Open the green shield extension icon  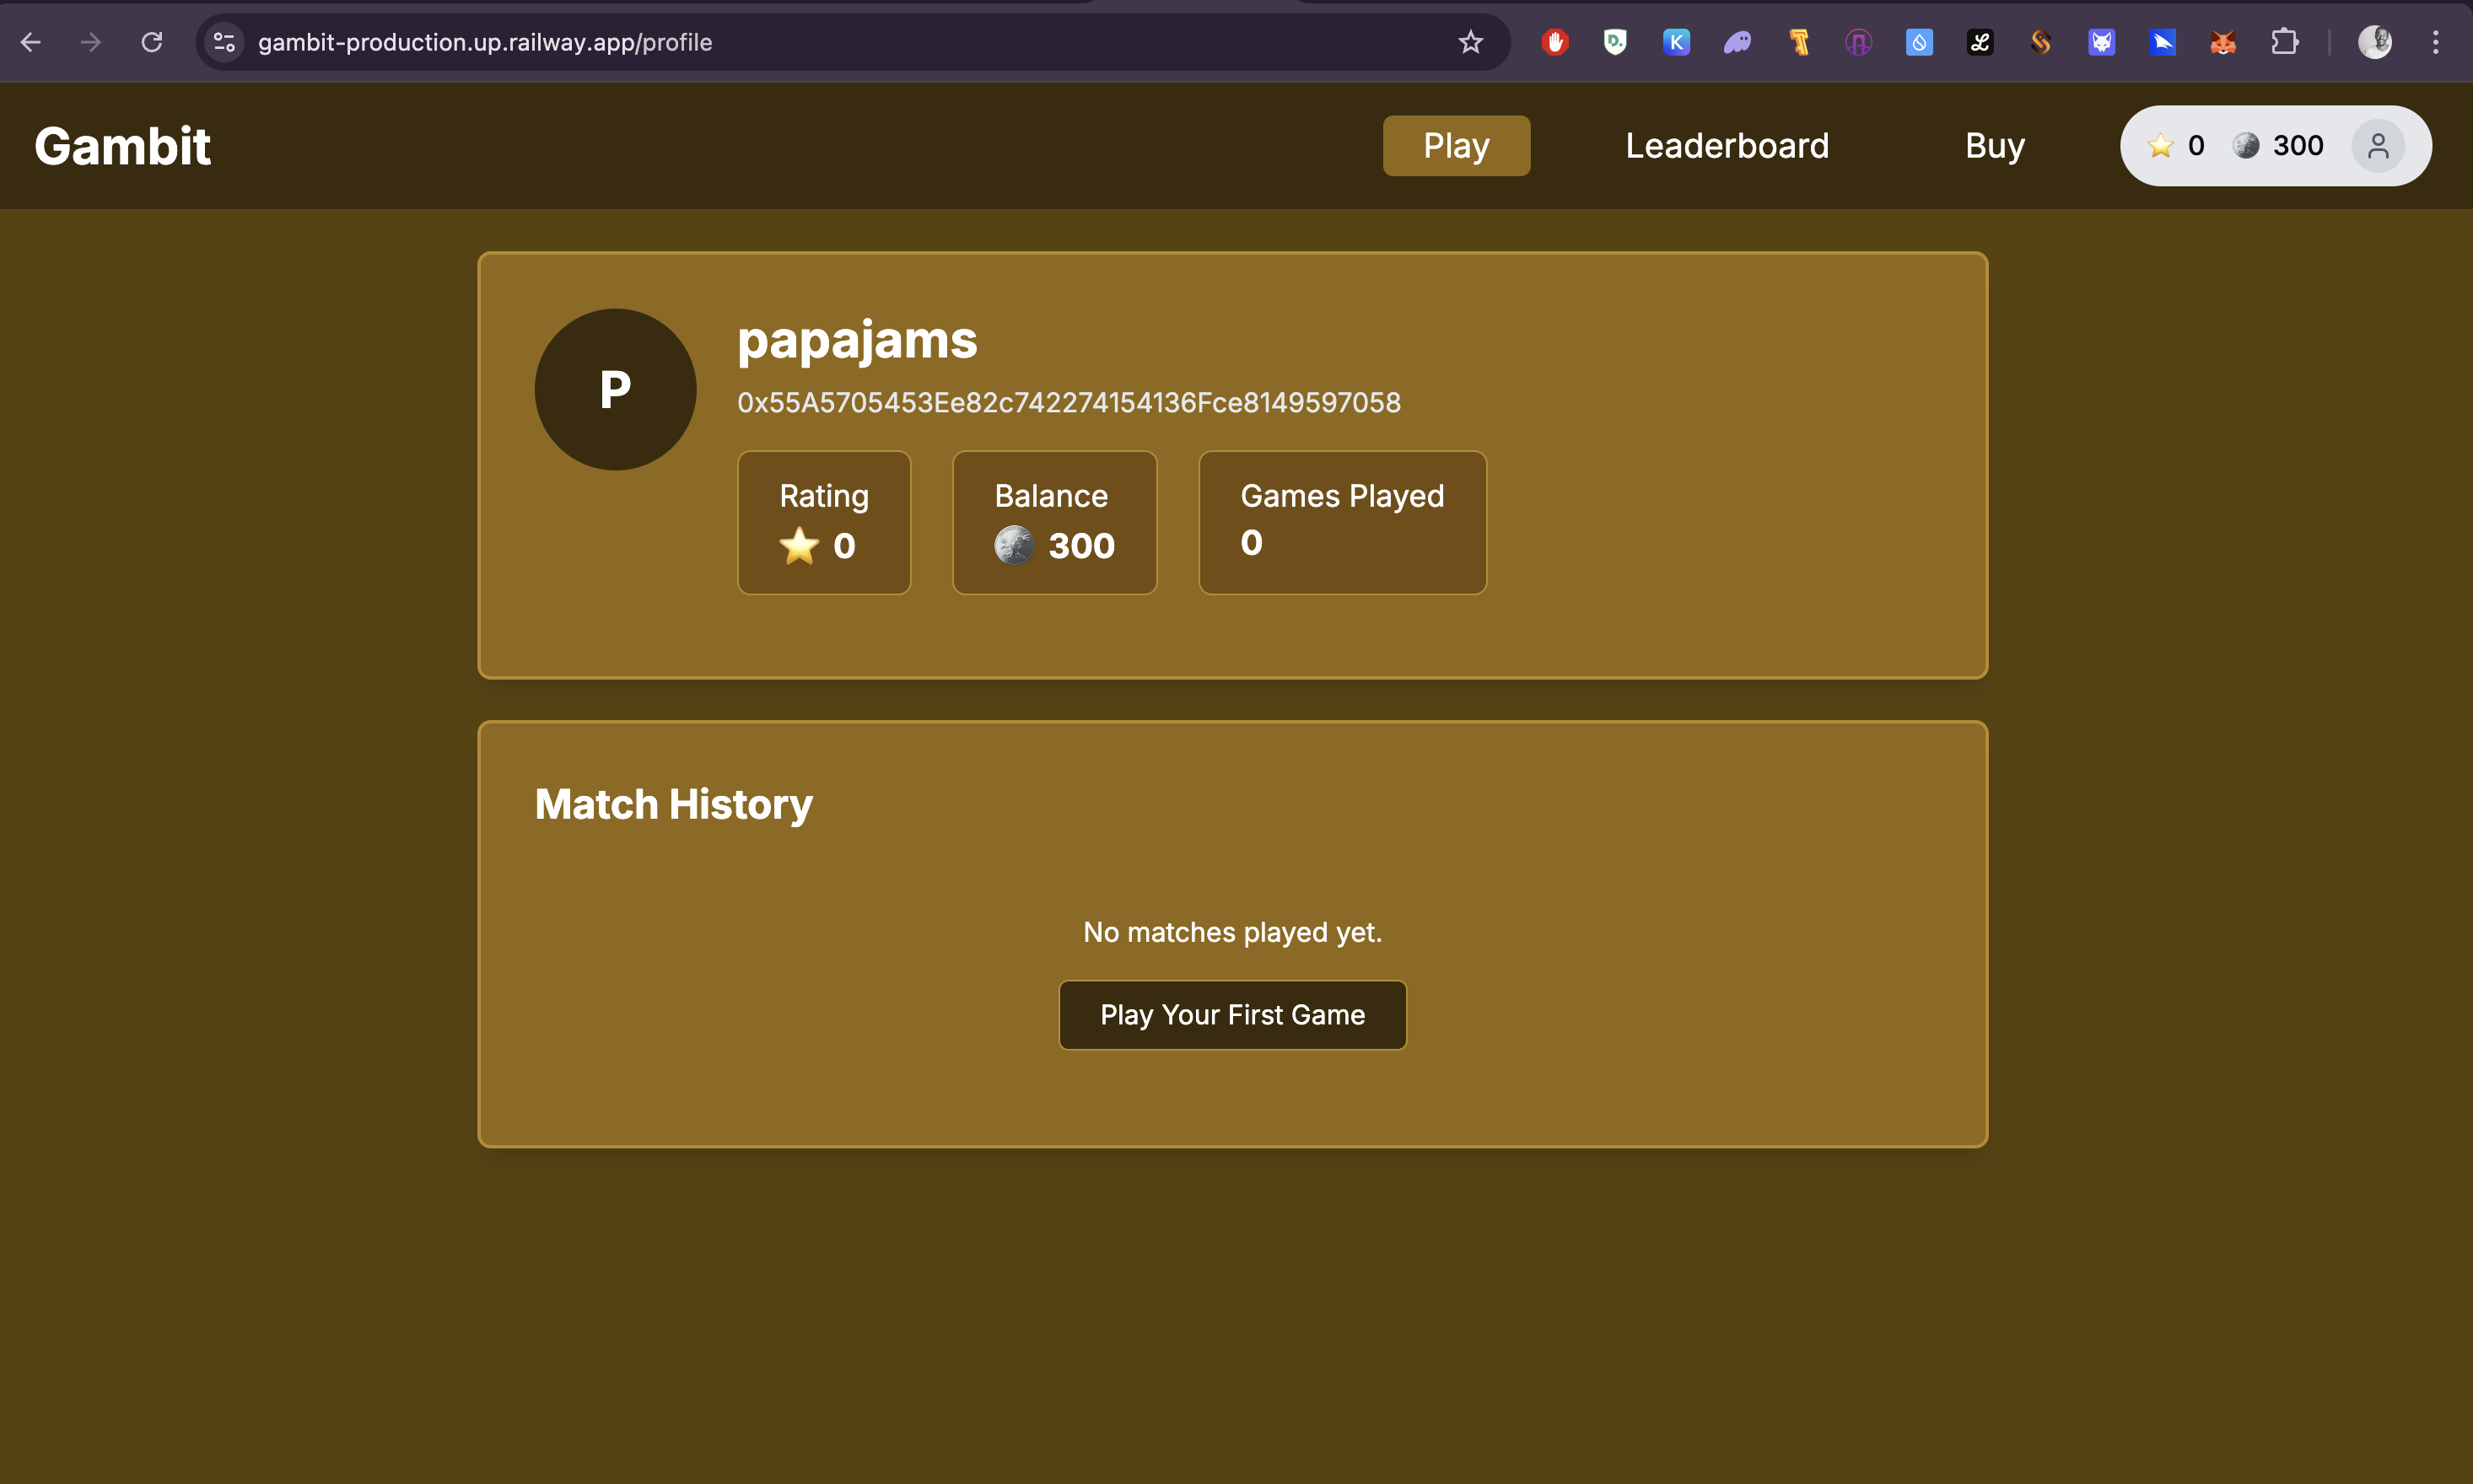(x=1615, y=42)
